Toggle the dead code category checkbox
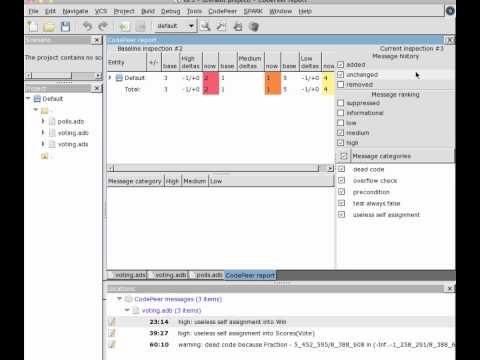 click(341, 169)
